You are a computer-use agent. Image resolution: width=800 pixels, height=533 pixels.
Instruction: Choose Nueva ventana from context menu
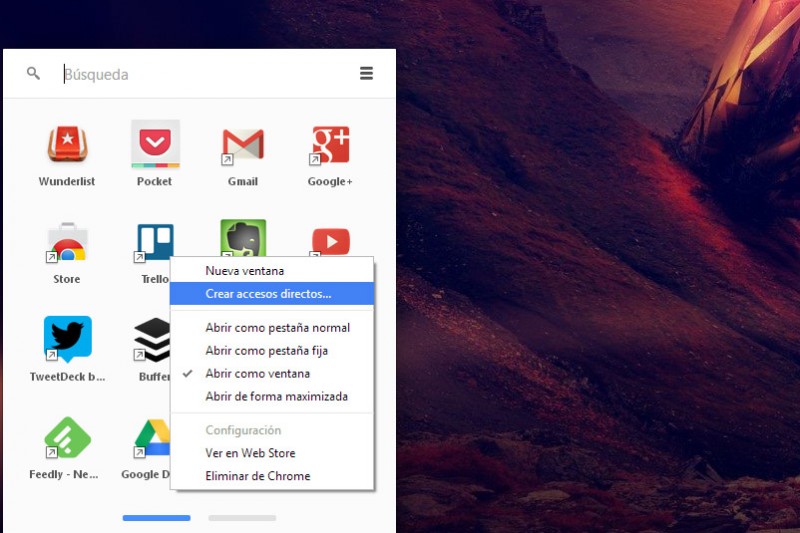272,271
